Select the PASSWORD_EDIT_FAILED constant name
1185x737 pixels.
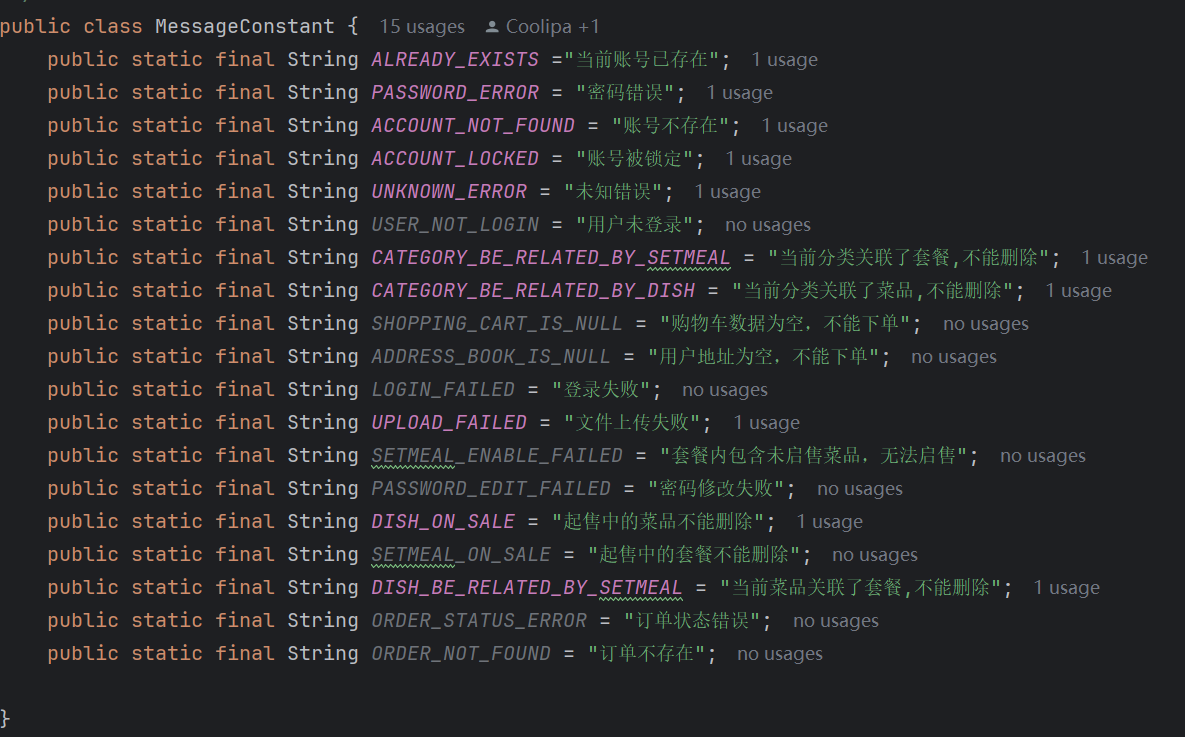point(490,489)
